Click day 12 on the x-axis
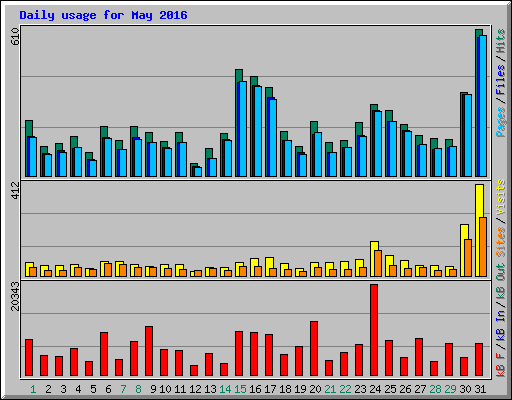The height and width of the screenshot is (400, 512). pos(195,389)
